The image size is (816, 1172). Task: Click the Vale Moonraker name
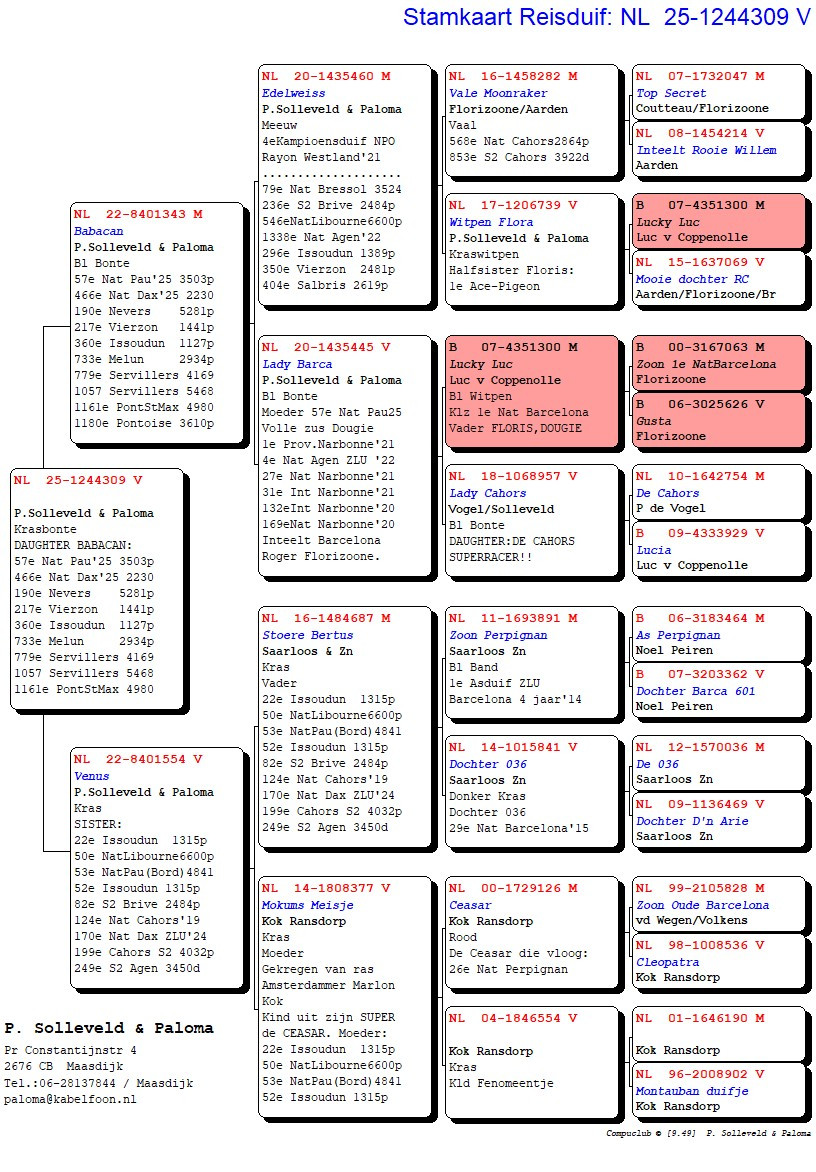(x=498, y=93)
